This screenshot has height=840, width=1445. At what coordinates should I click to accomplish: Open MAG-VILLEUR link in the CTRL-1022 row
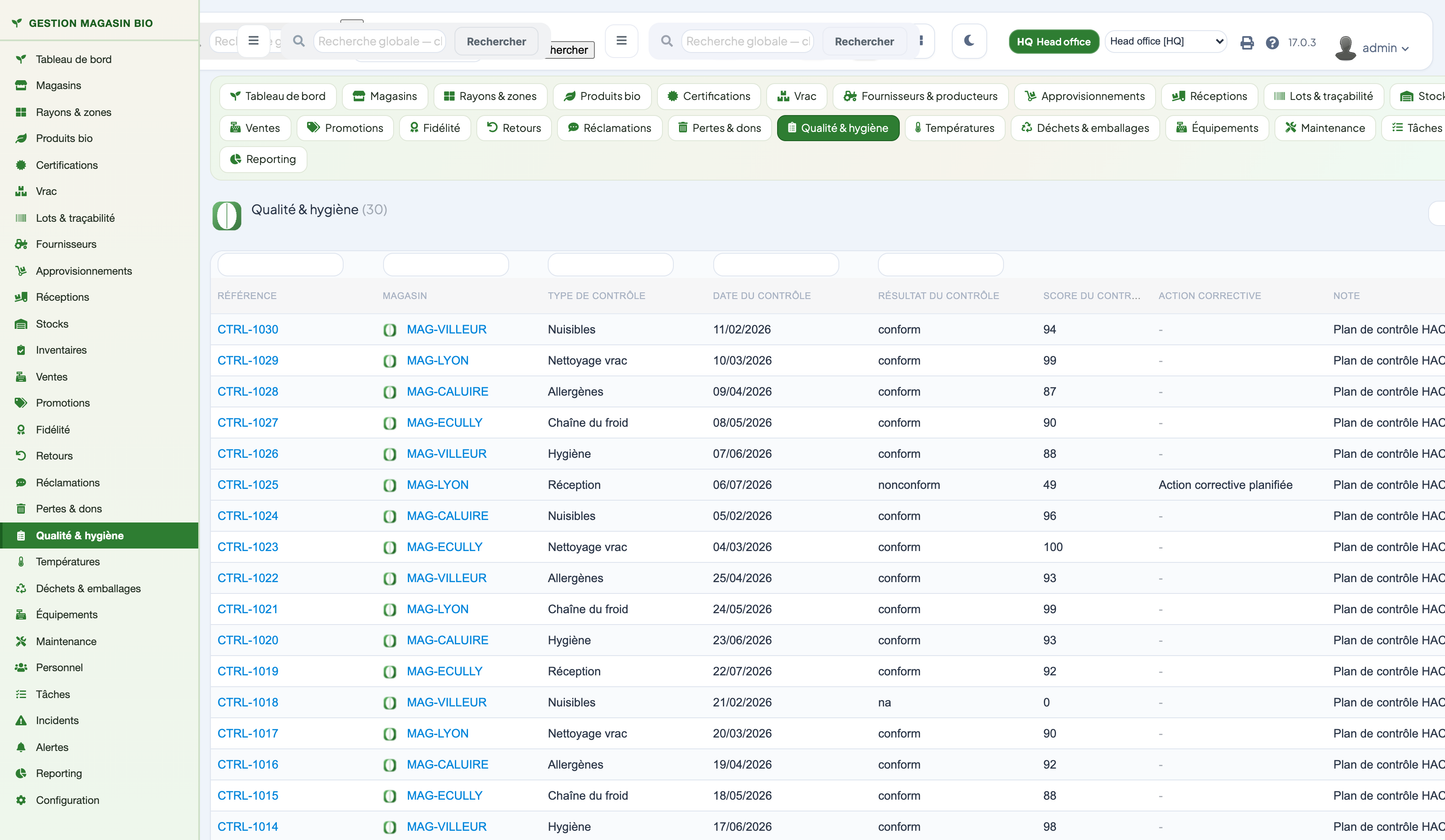pos(446,578)
